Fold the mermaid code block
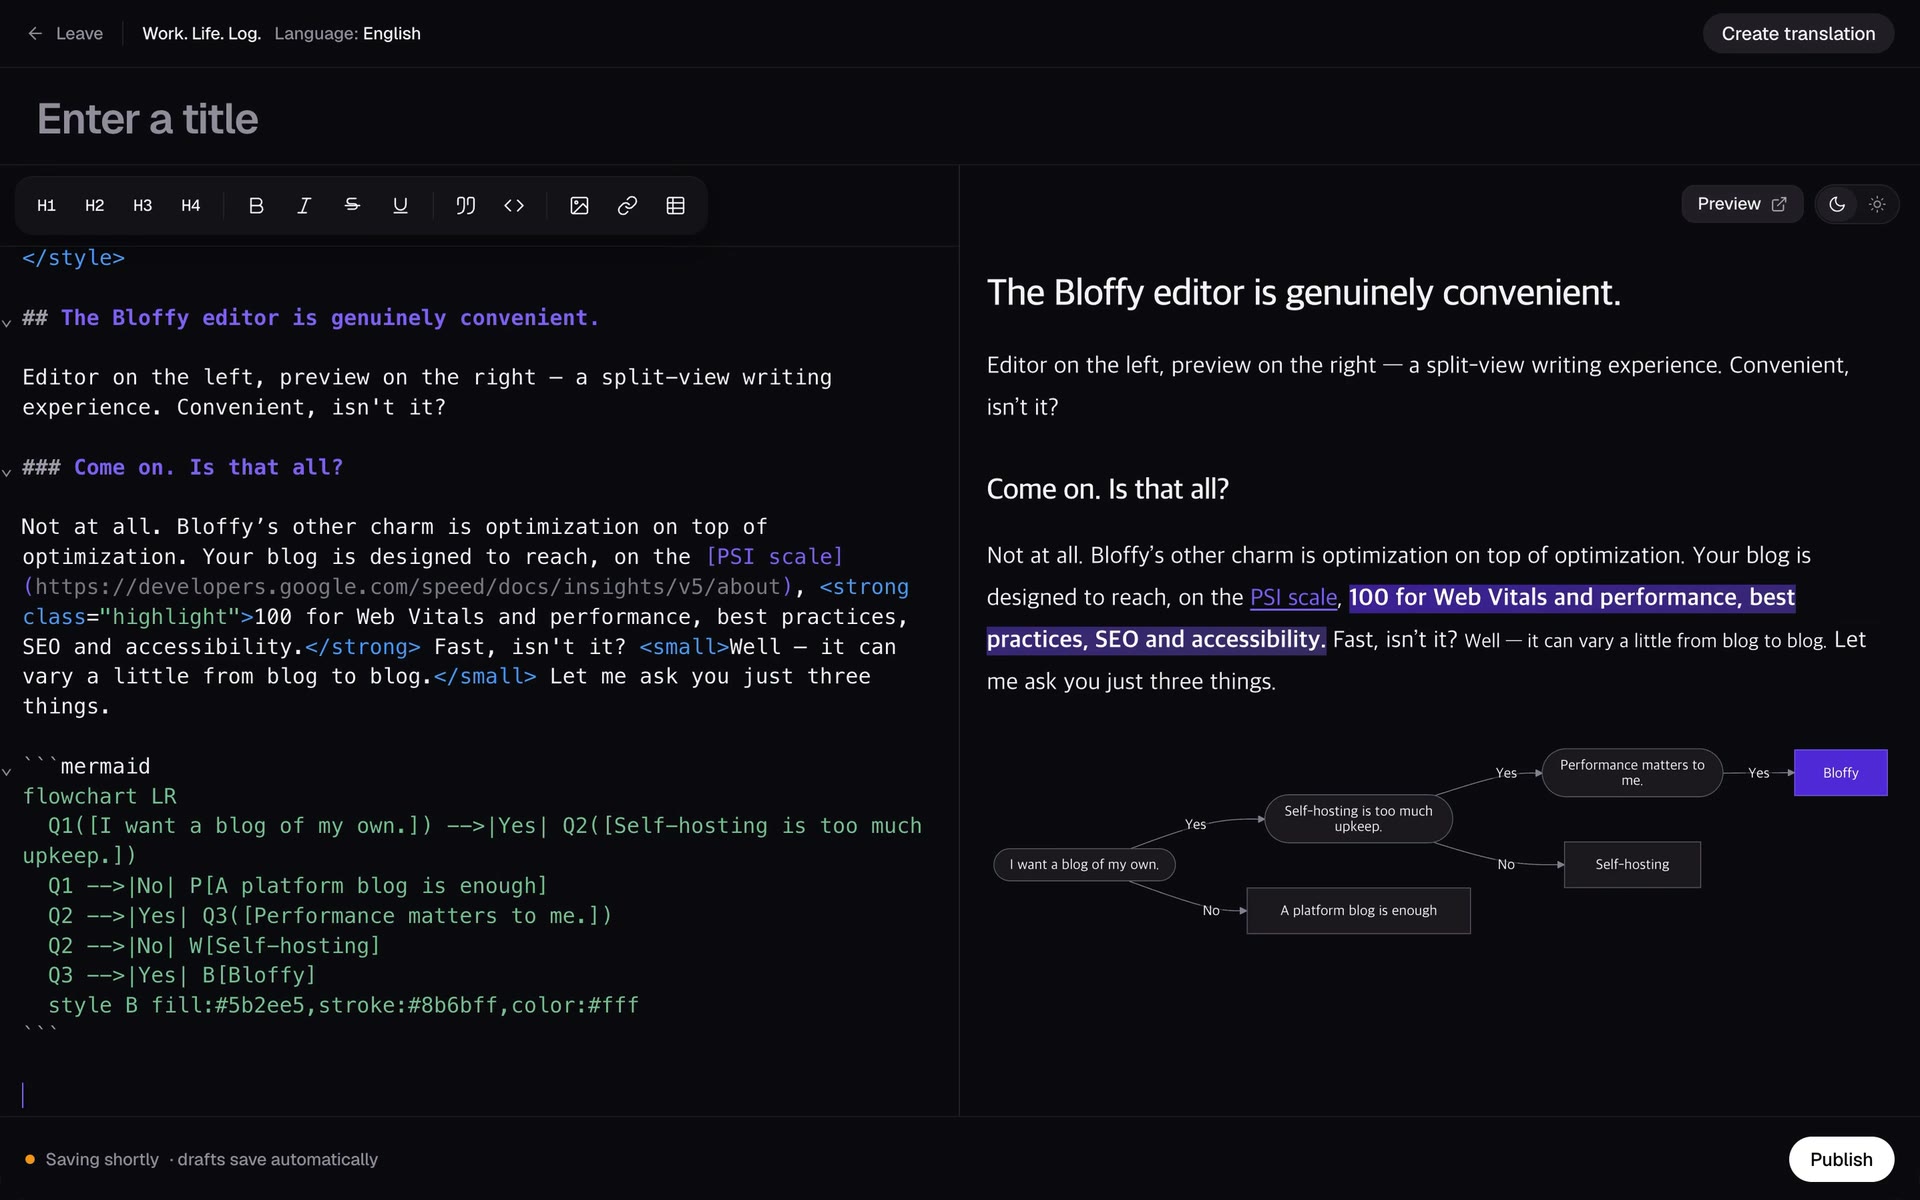 tap(7, 771)
